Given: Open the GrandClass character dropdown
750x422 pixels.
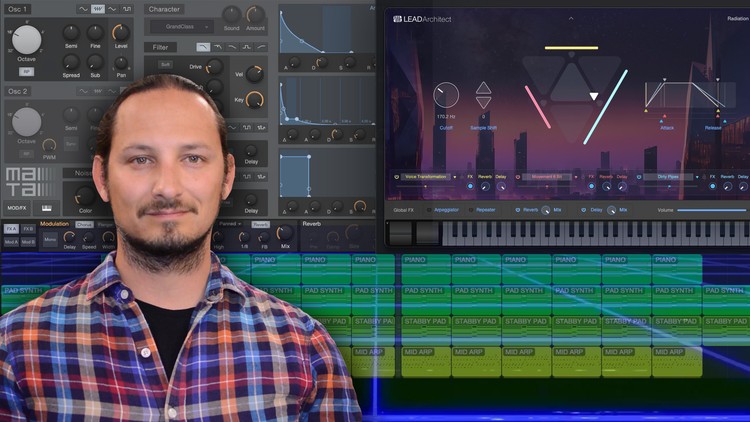Looking at the screenshot, I should [x=180, y=27].
